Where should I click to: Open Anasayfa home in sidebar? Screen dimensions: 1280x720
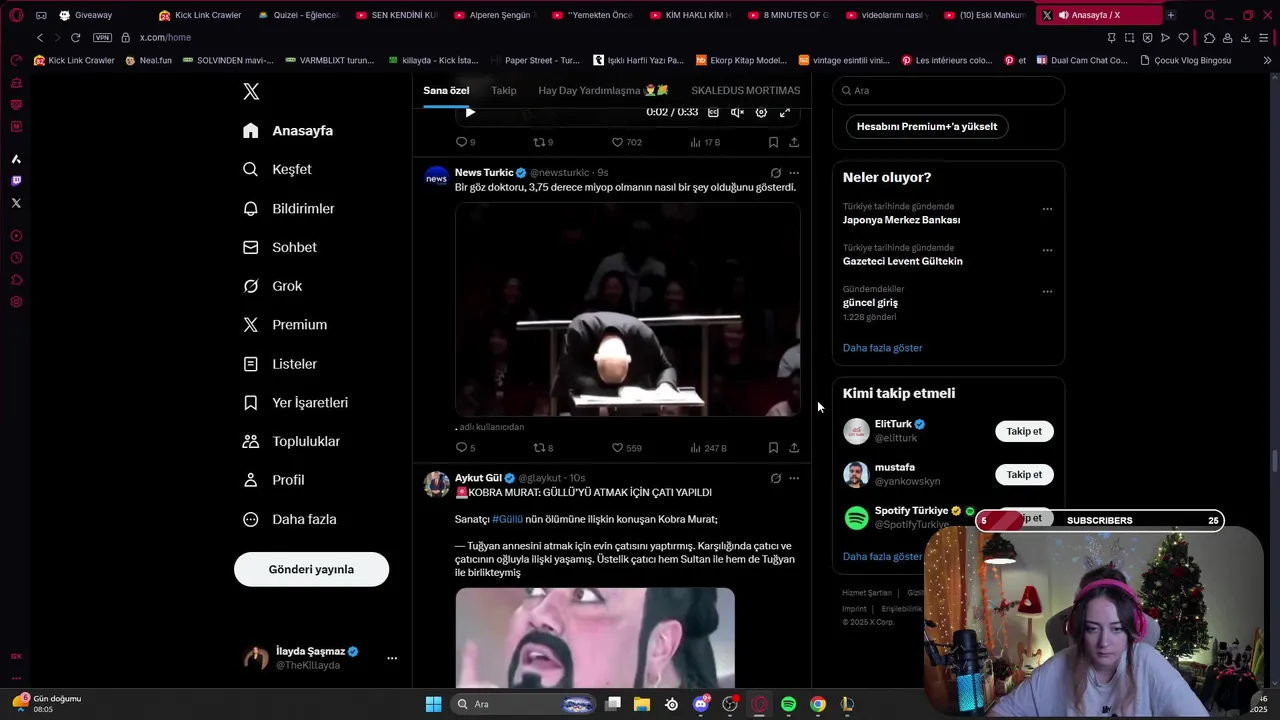288,131
